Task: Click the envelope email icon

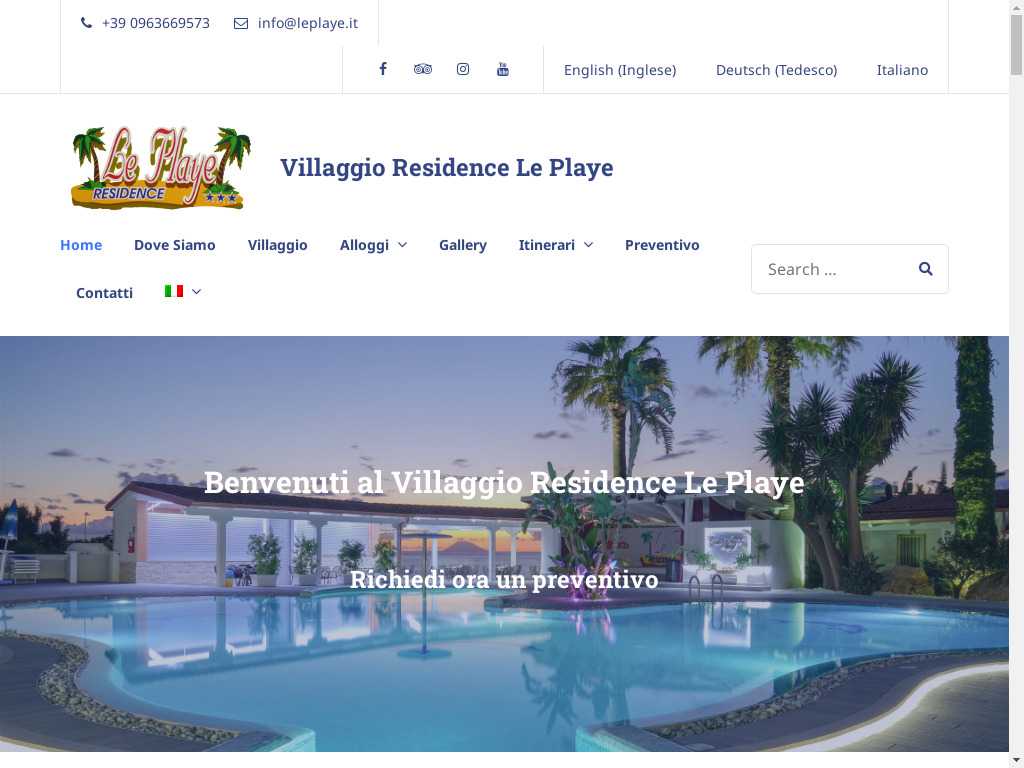Action: pos(241,24)
